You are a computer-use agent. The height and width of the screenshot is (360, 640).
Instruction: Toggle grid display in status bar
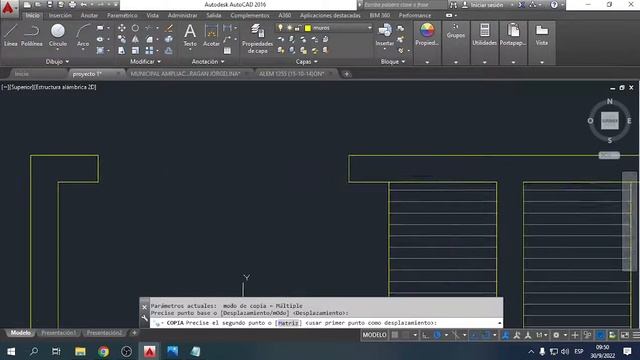click(395, 335)
